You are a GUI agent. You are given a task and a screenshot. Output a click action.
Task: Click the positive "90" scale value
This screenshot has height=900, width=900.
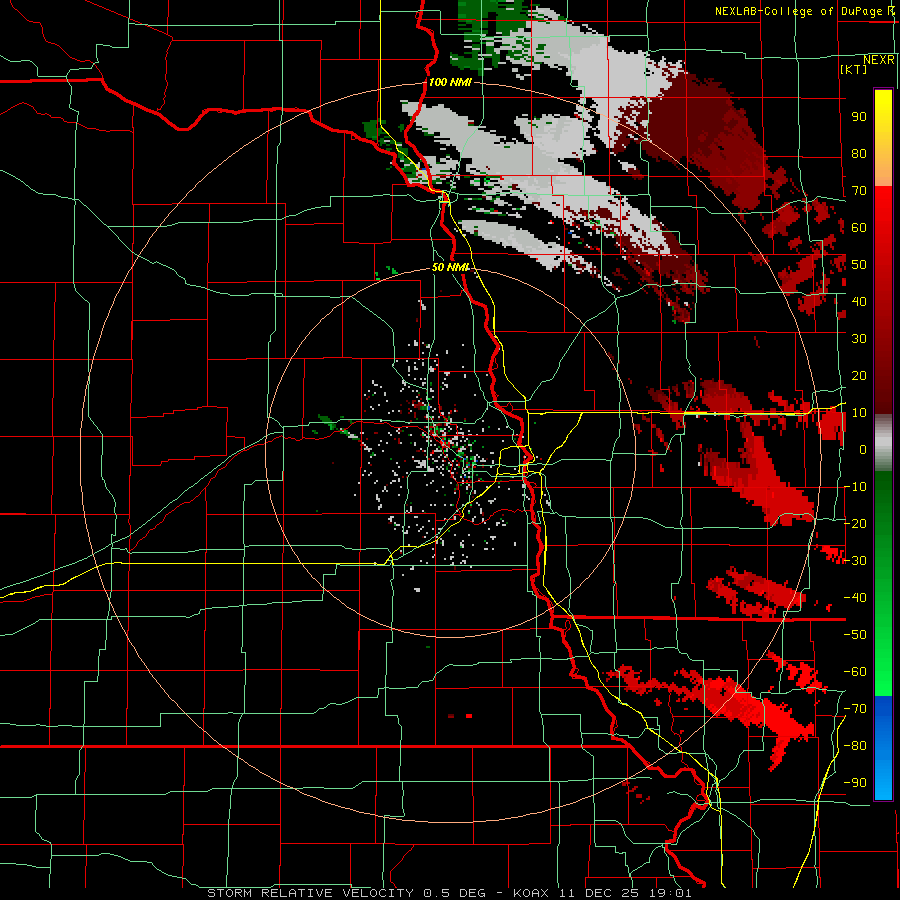pos(859,117)
